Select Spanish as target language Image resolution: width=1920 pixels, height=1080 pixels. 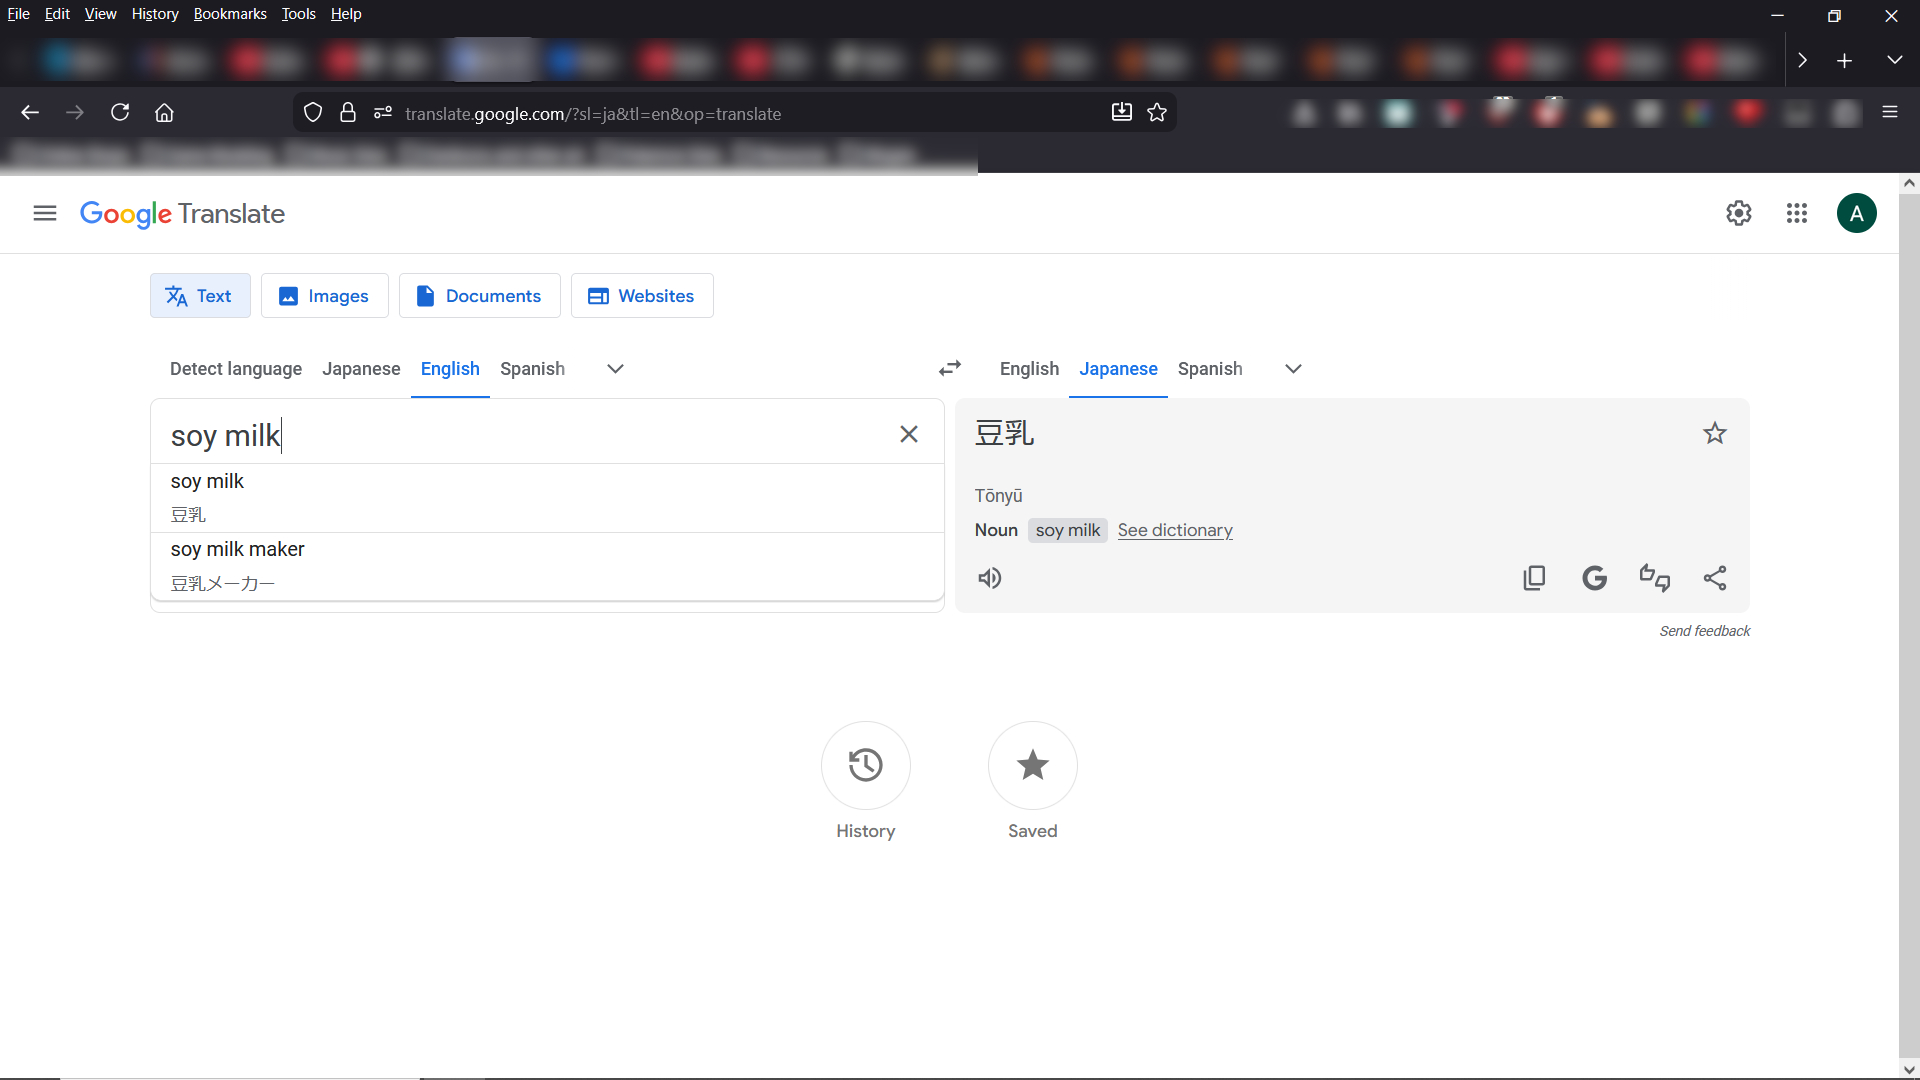click(1209, 369)
